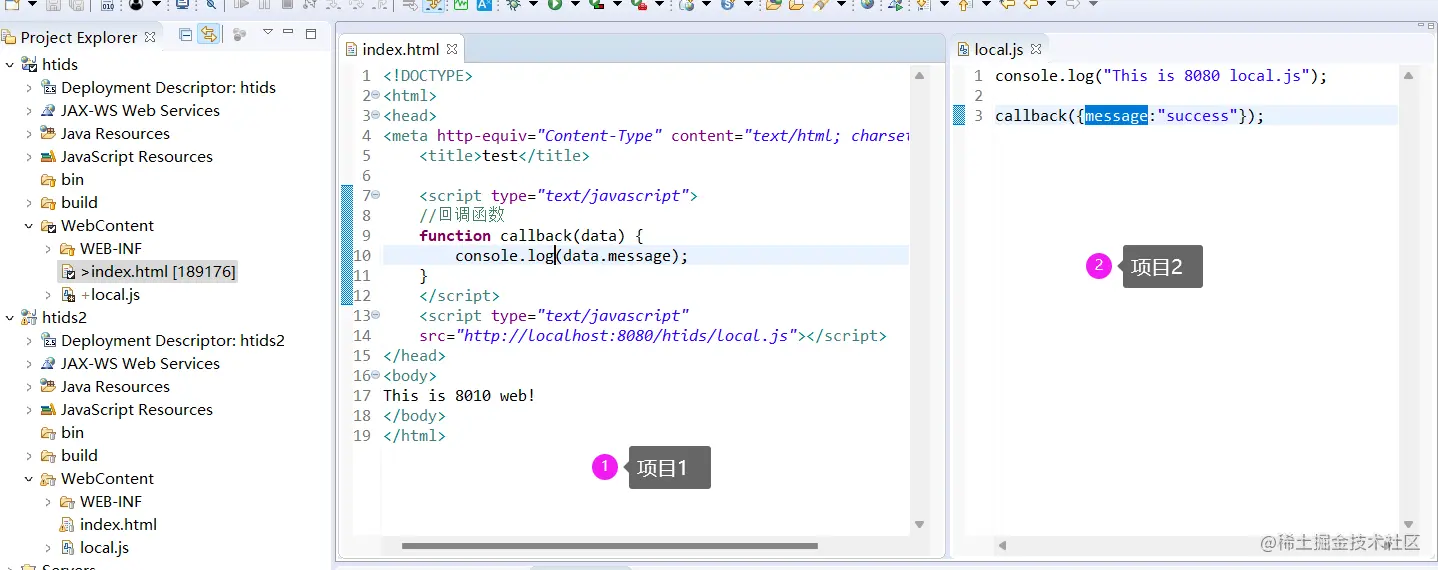Click the index.html horizontal scrollbar thumb
This screenshot has height=570, width=1438.
(x=609, y=546)
